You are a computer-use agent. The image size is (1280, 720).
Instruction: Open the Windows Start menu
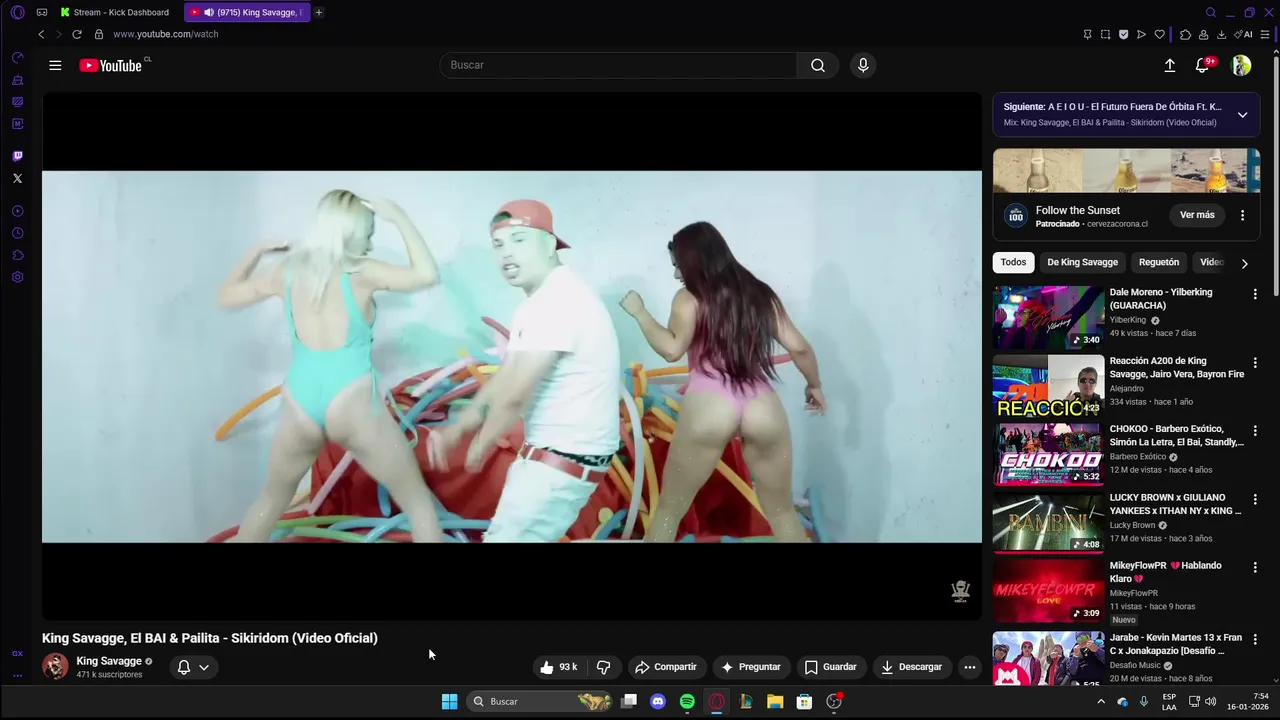click(x=450, y=702)
